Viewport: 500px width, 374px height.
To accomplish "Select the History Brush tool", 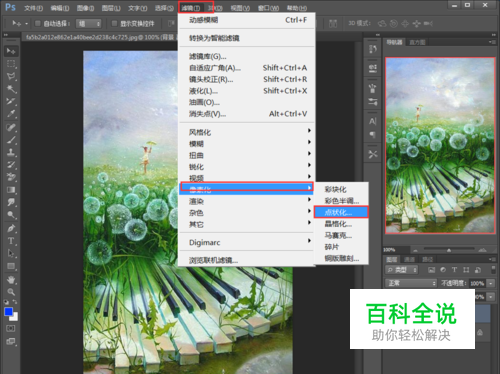I will 11,165.
